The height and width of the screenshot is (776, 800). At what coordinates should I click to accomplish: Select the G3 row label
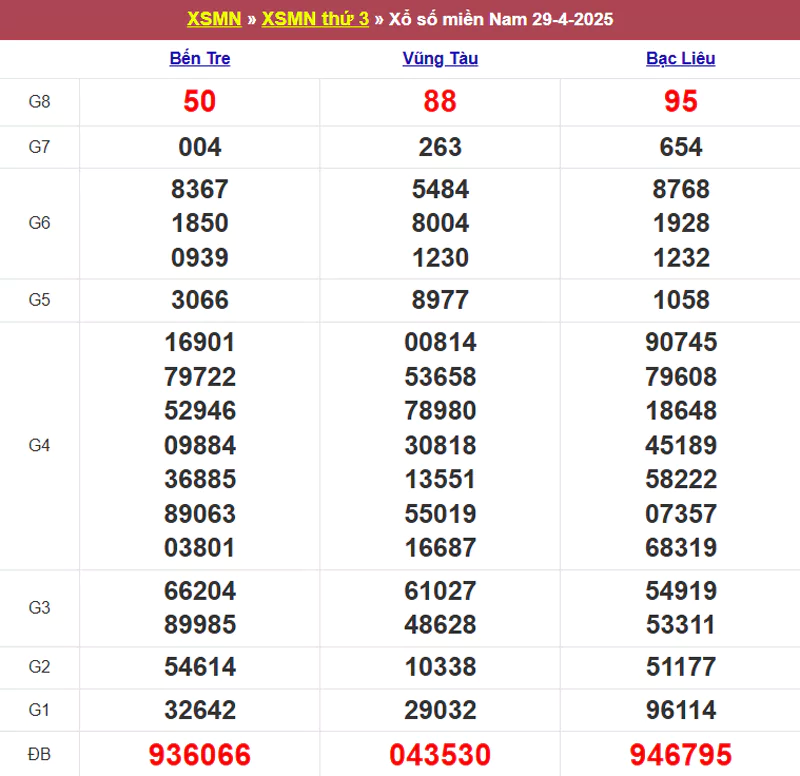click(39, 608)
